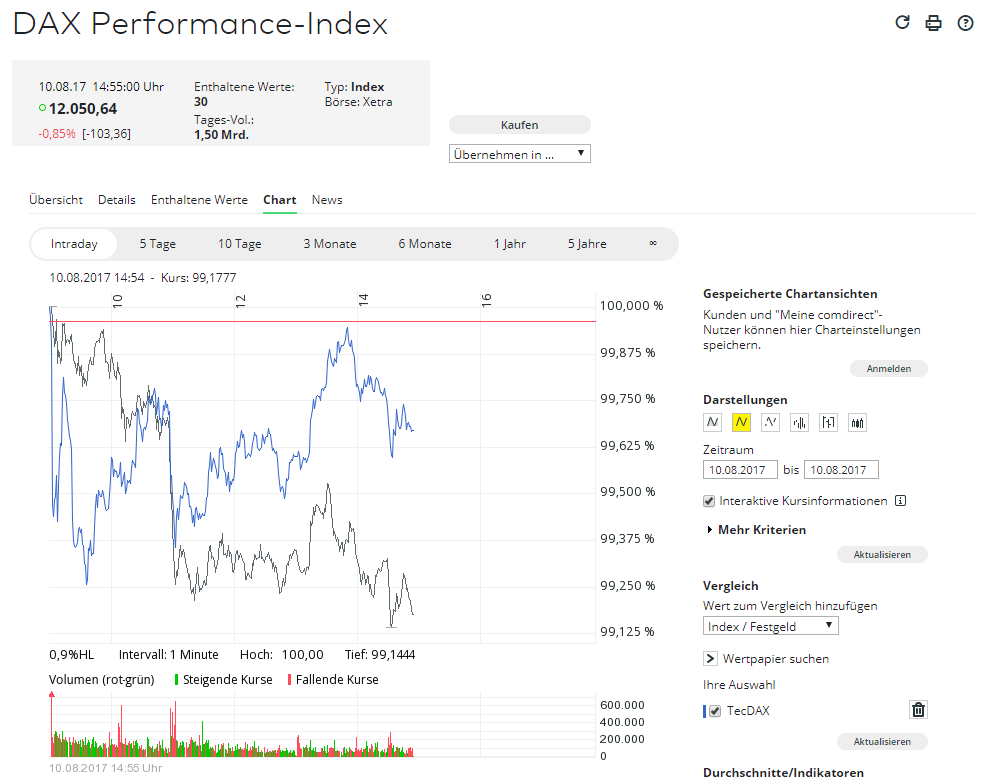Click the printer icon to print

click(x=933, y=23)
